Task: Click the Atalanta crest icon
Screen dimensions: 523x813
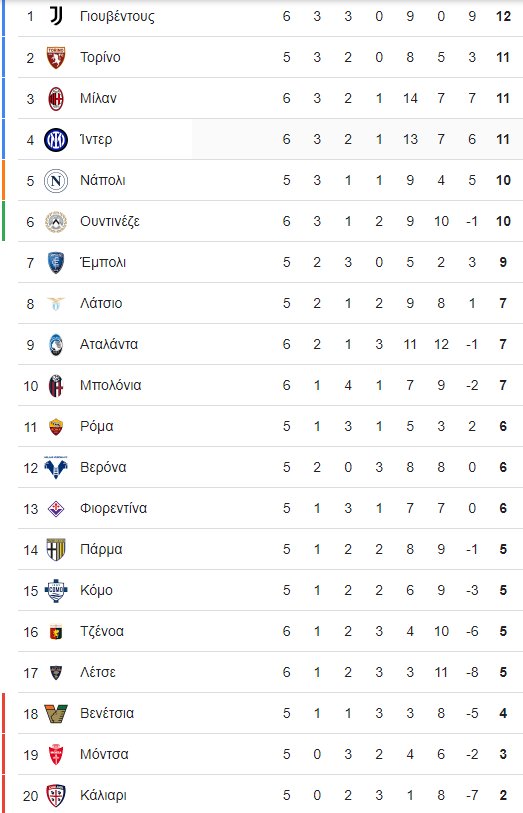Action: point(56,344)
